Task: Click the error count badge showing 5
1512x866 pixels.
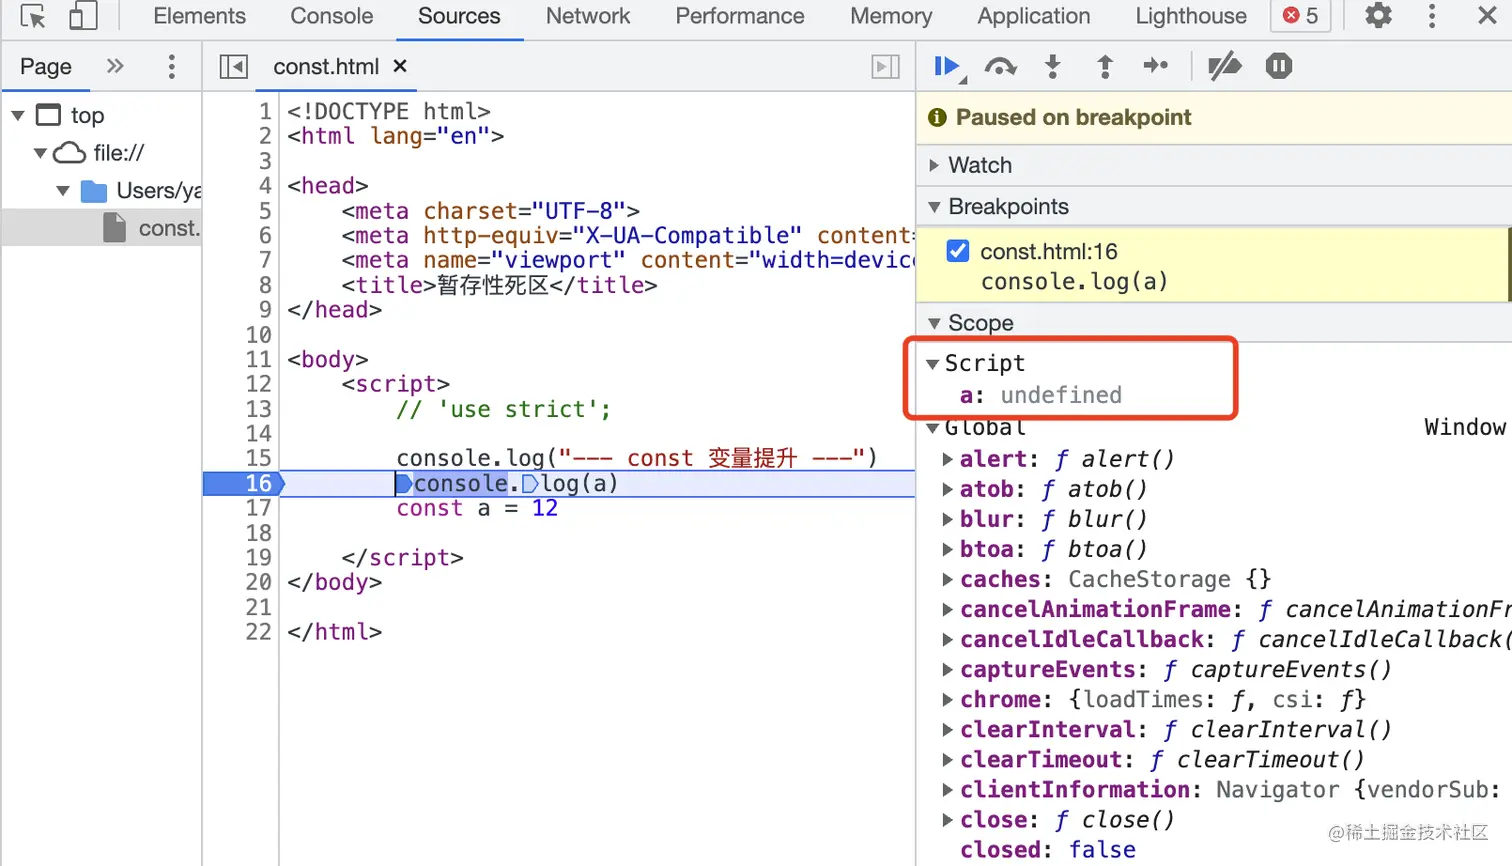Action: [x=1301, y=16]
